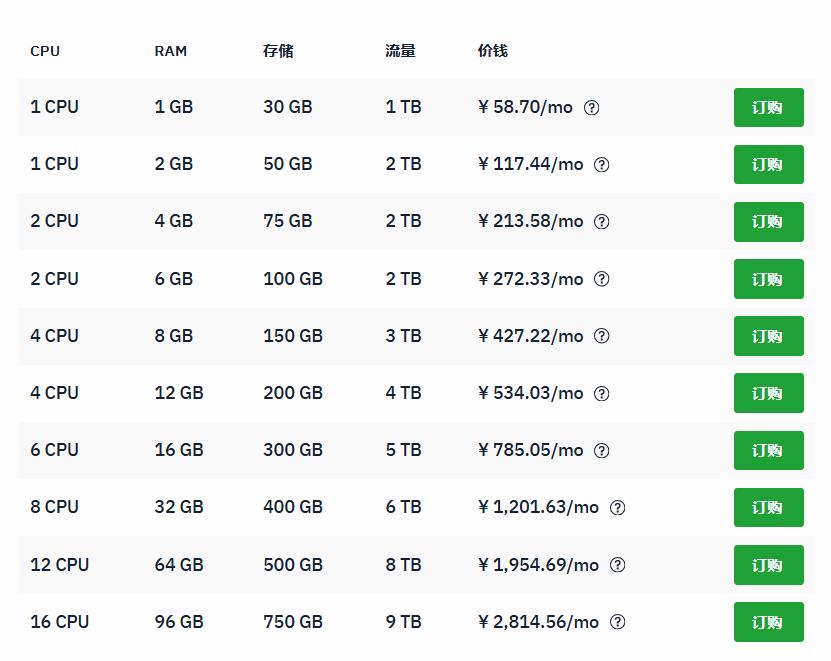Click the help icon next to ¥58.70/mo

coord(593,107)
